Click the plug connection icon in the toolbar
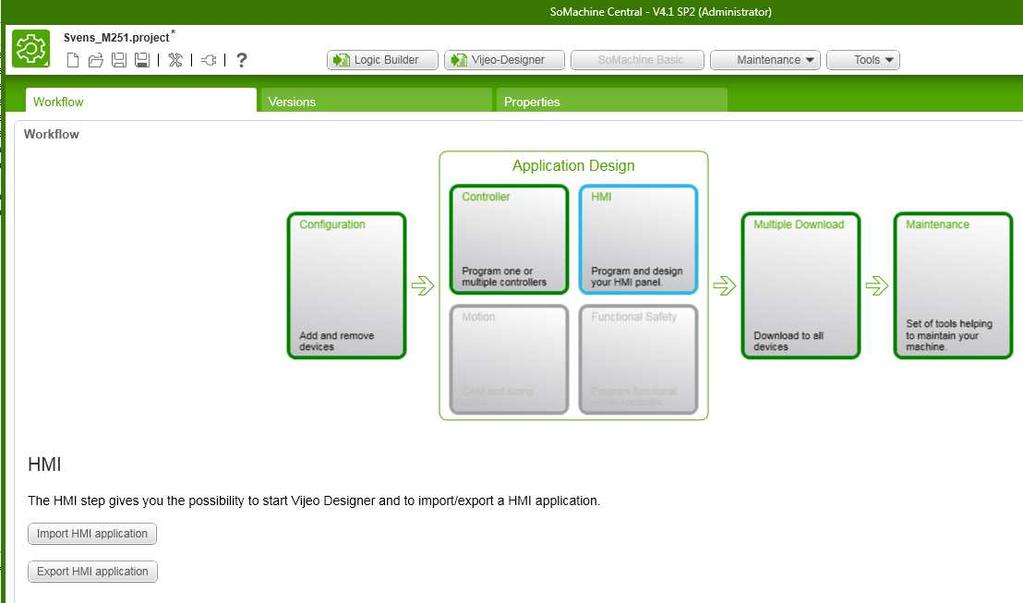This screenshot has width=1023, height=603. 208,60
